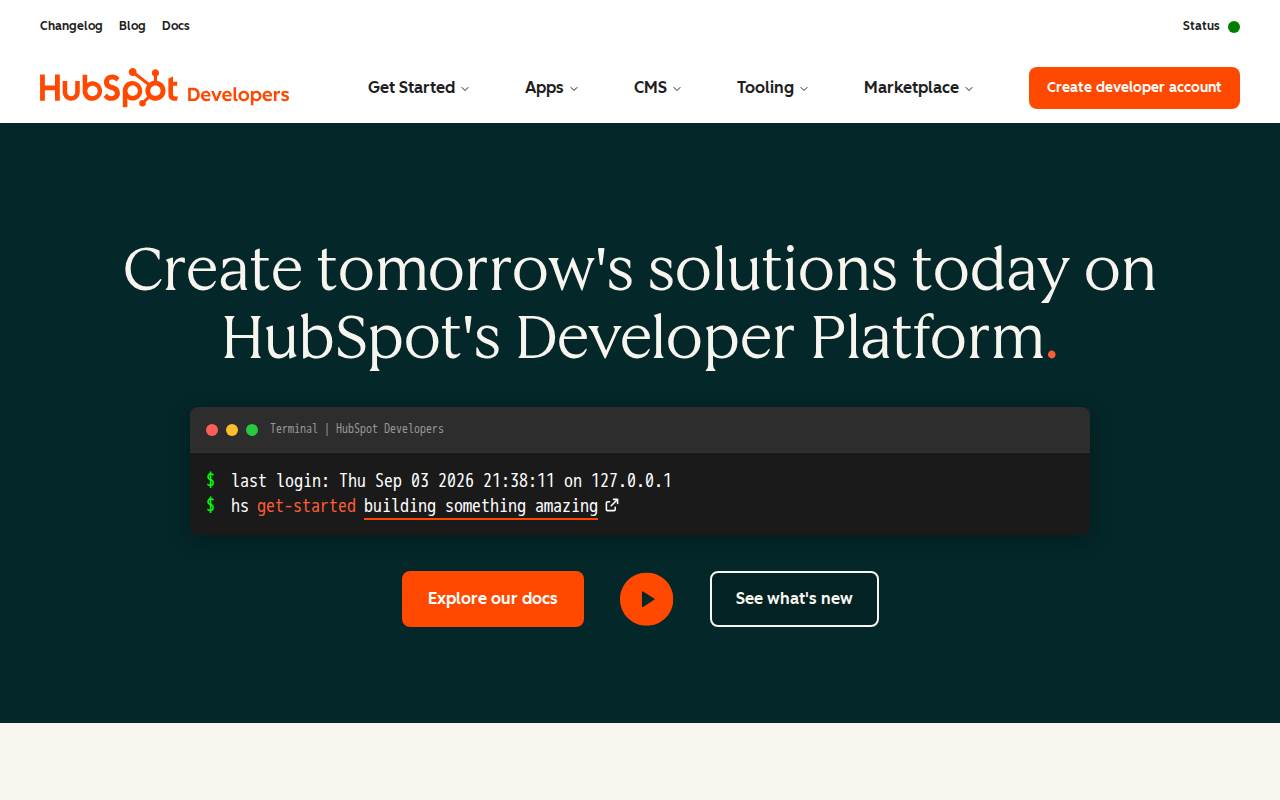
Task: Open the Changelog link
Action: [71, 26]
